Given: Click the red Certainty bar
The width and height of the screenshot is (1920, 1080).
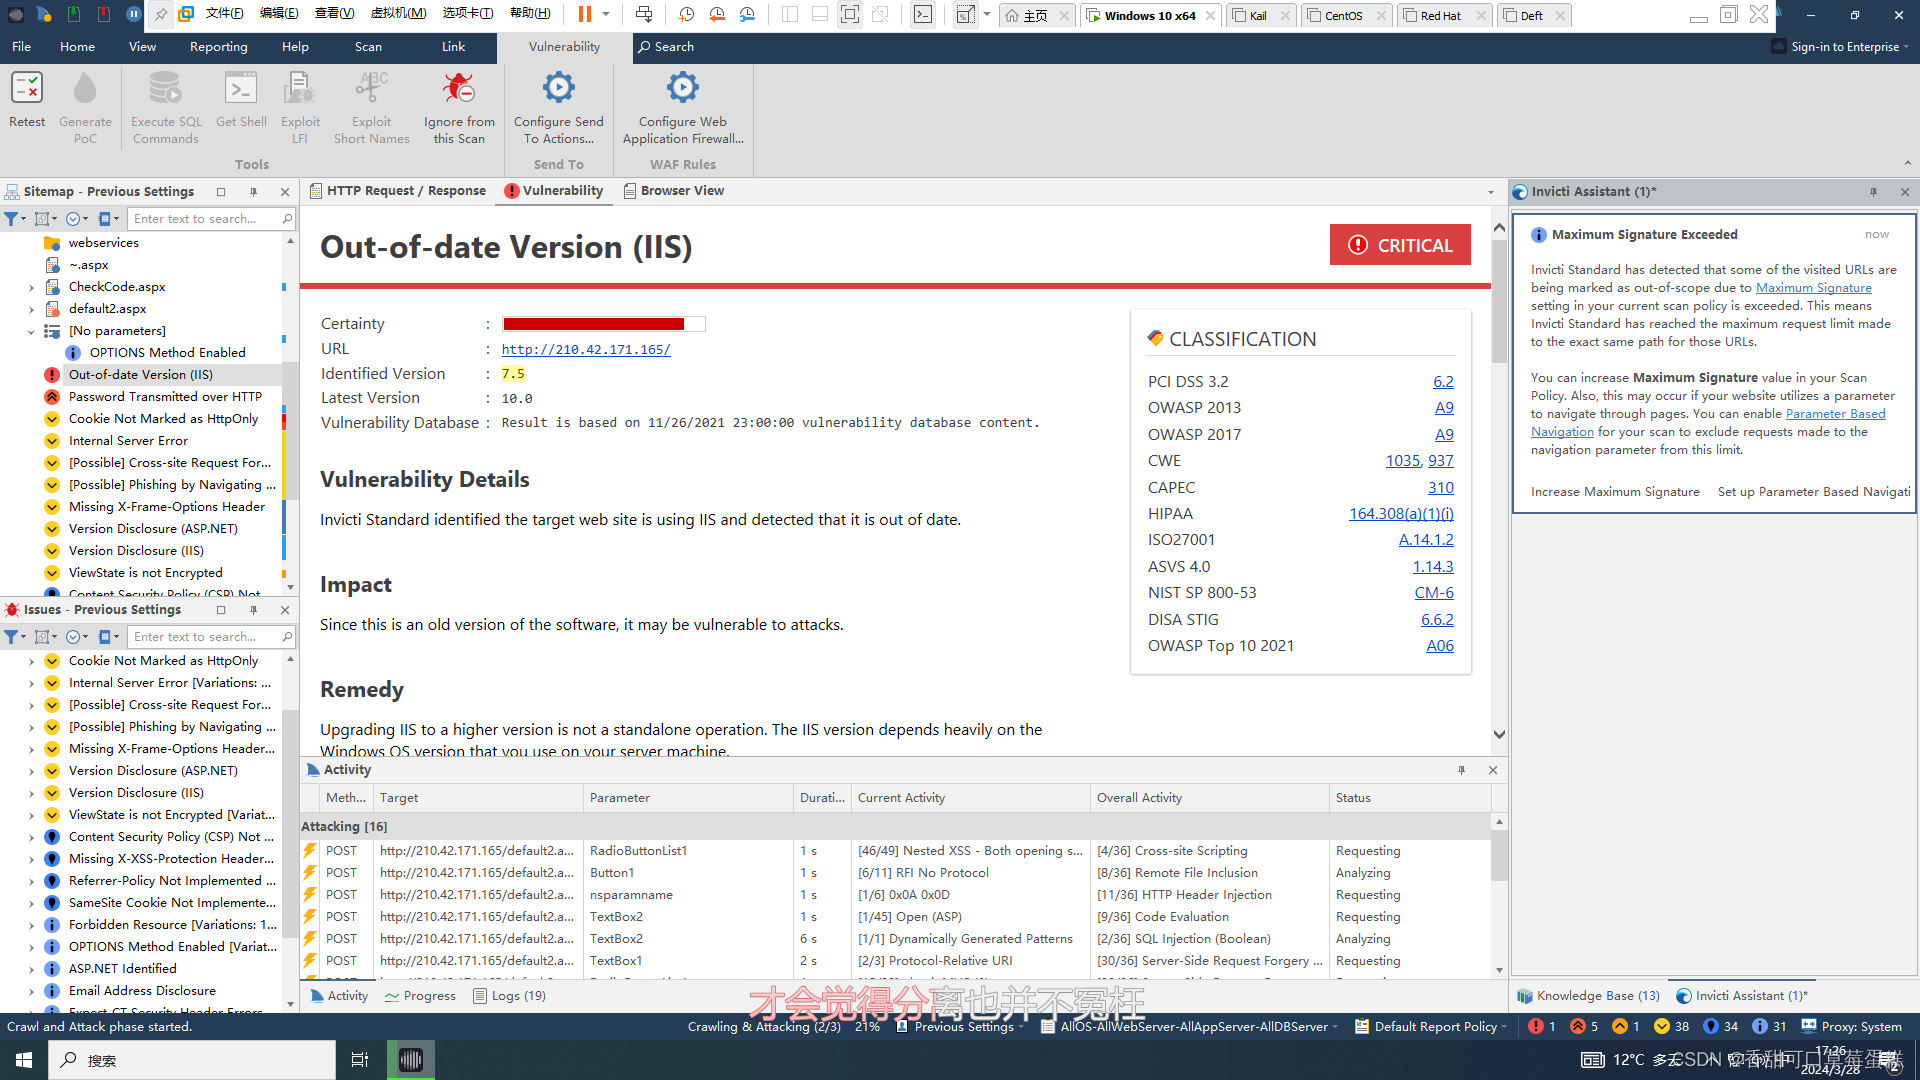Looking at the screenshot, I should coord(594,324).
